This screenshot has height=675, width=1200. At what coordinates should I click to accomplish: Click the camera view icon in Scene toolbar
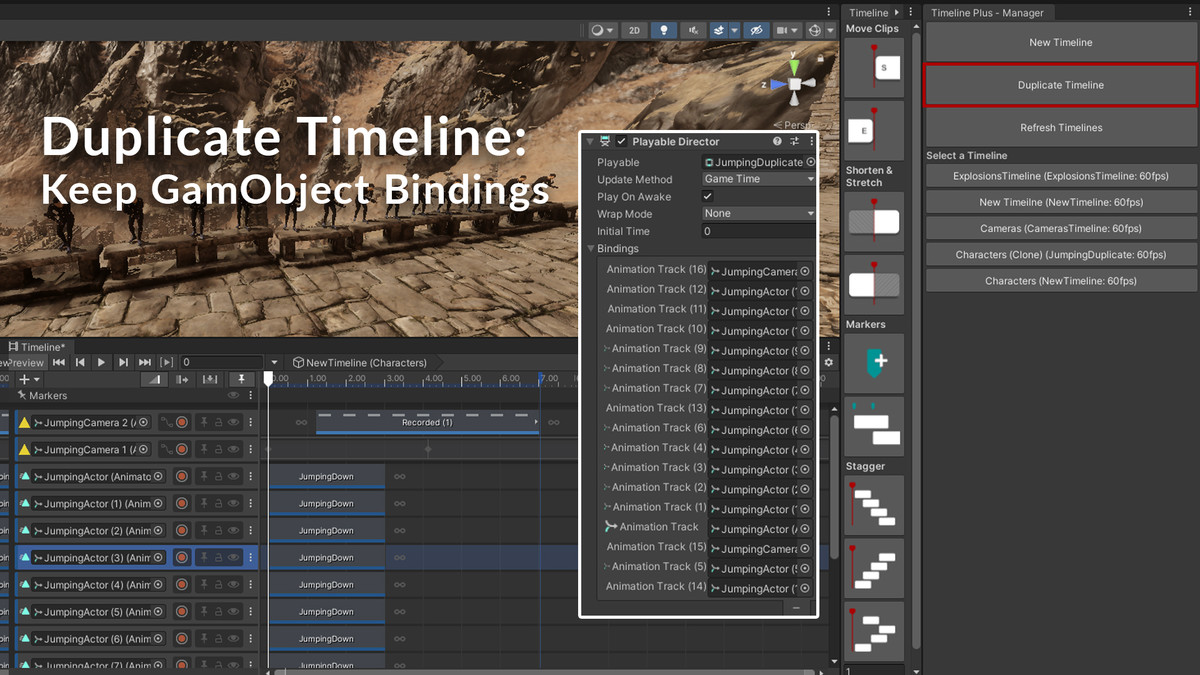tap(784, 30)
